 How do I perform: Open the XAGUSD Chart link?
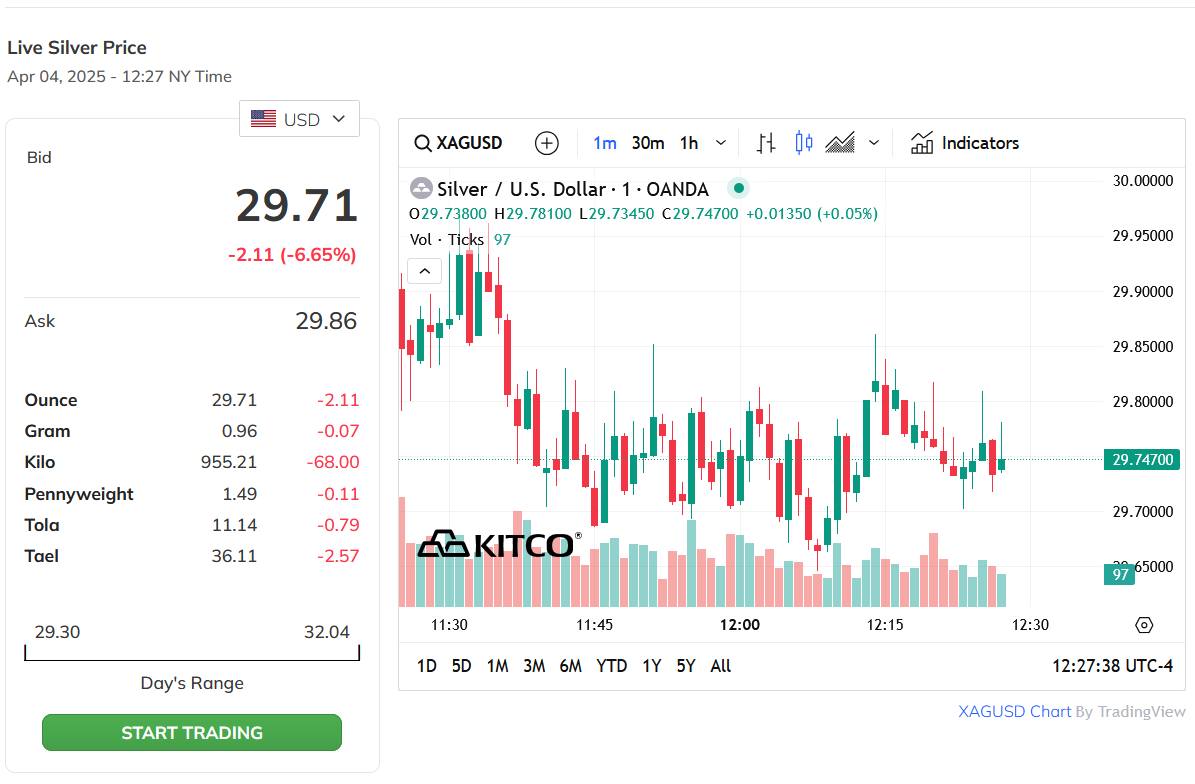tap(1014, 712)
